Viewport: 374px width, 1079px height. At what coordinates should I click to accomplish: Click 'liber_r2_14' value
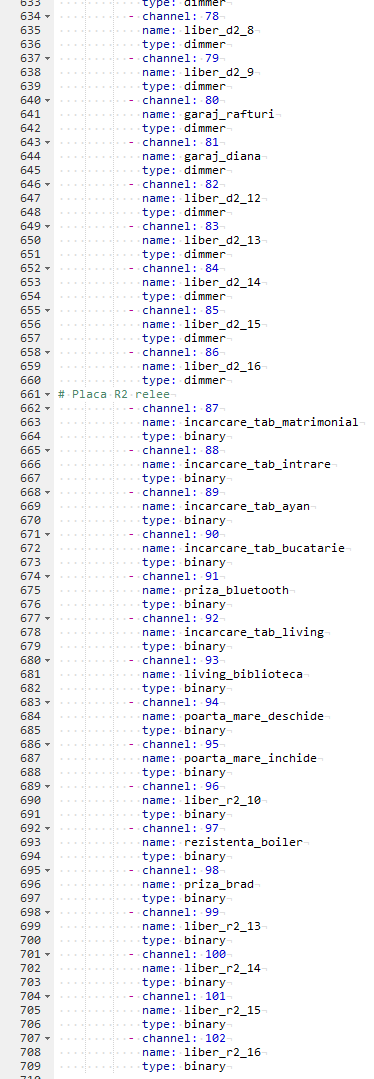point(222,968)
